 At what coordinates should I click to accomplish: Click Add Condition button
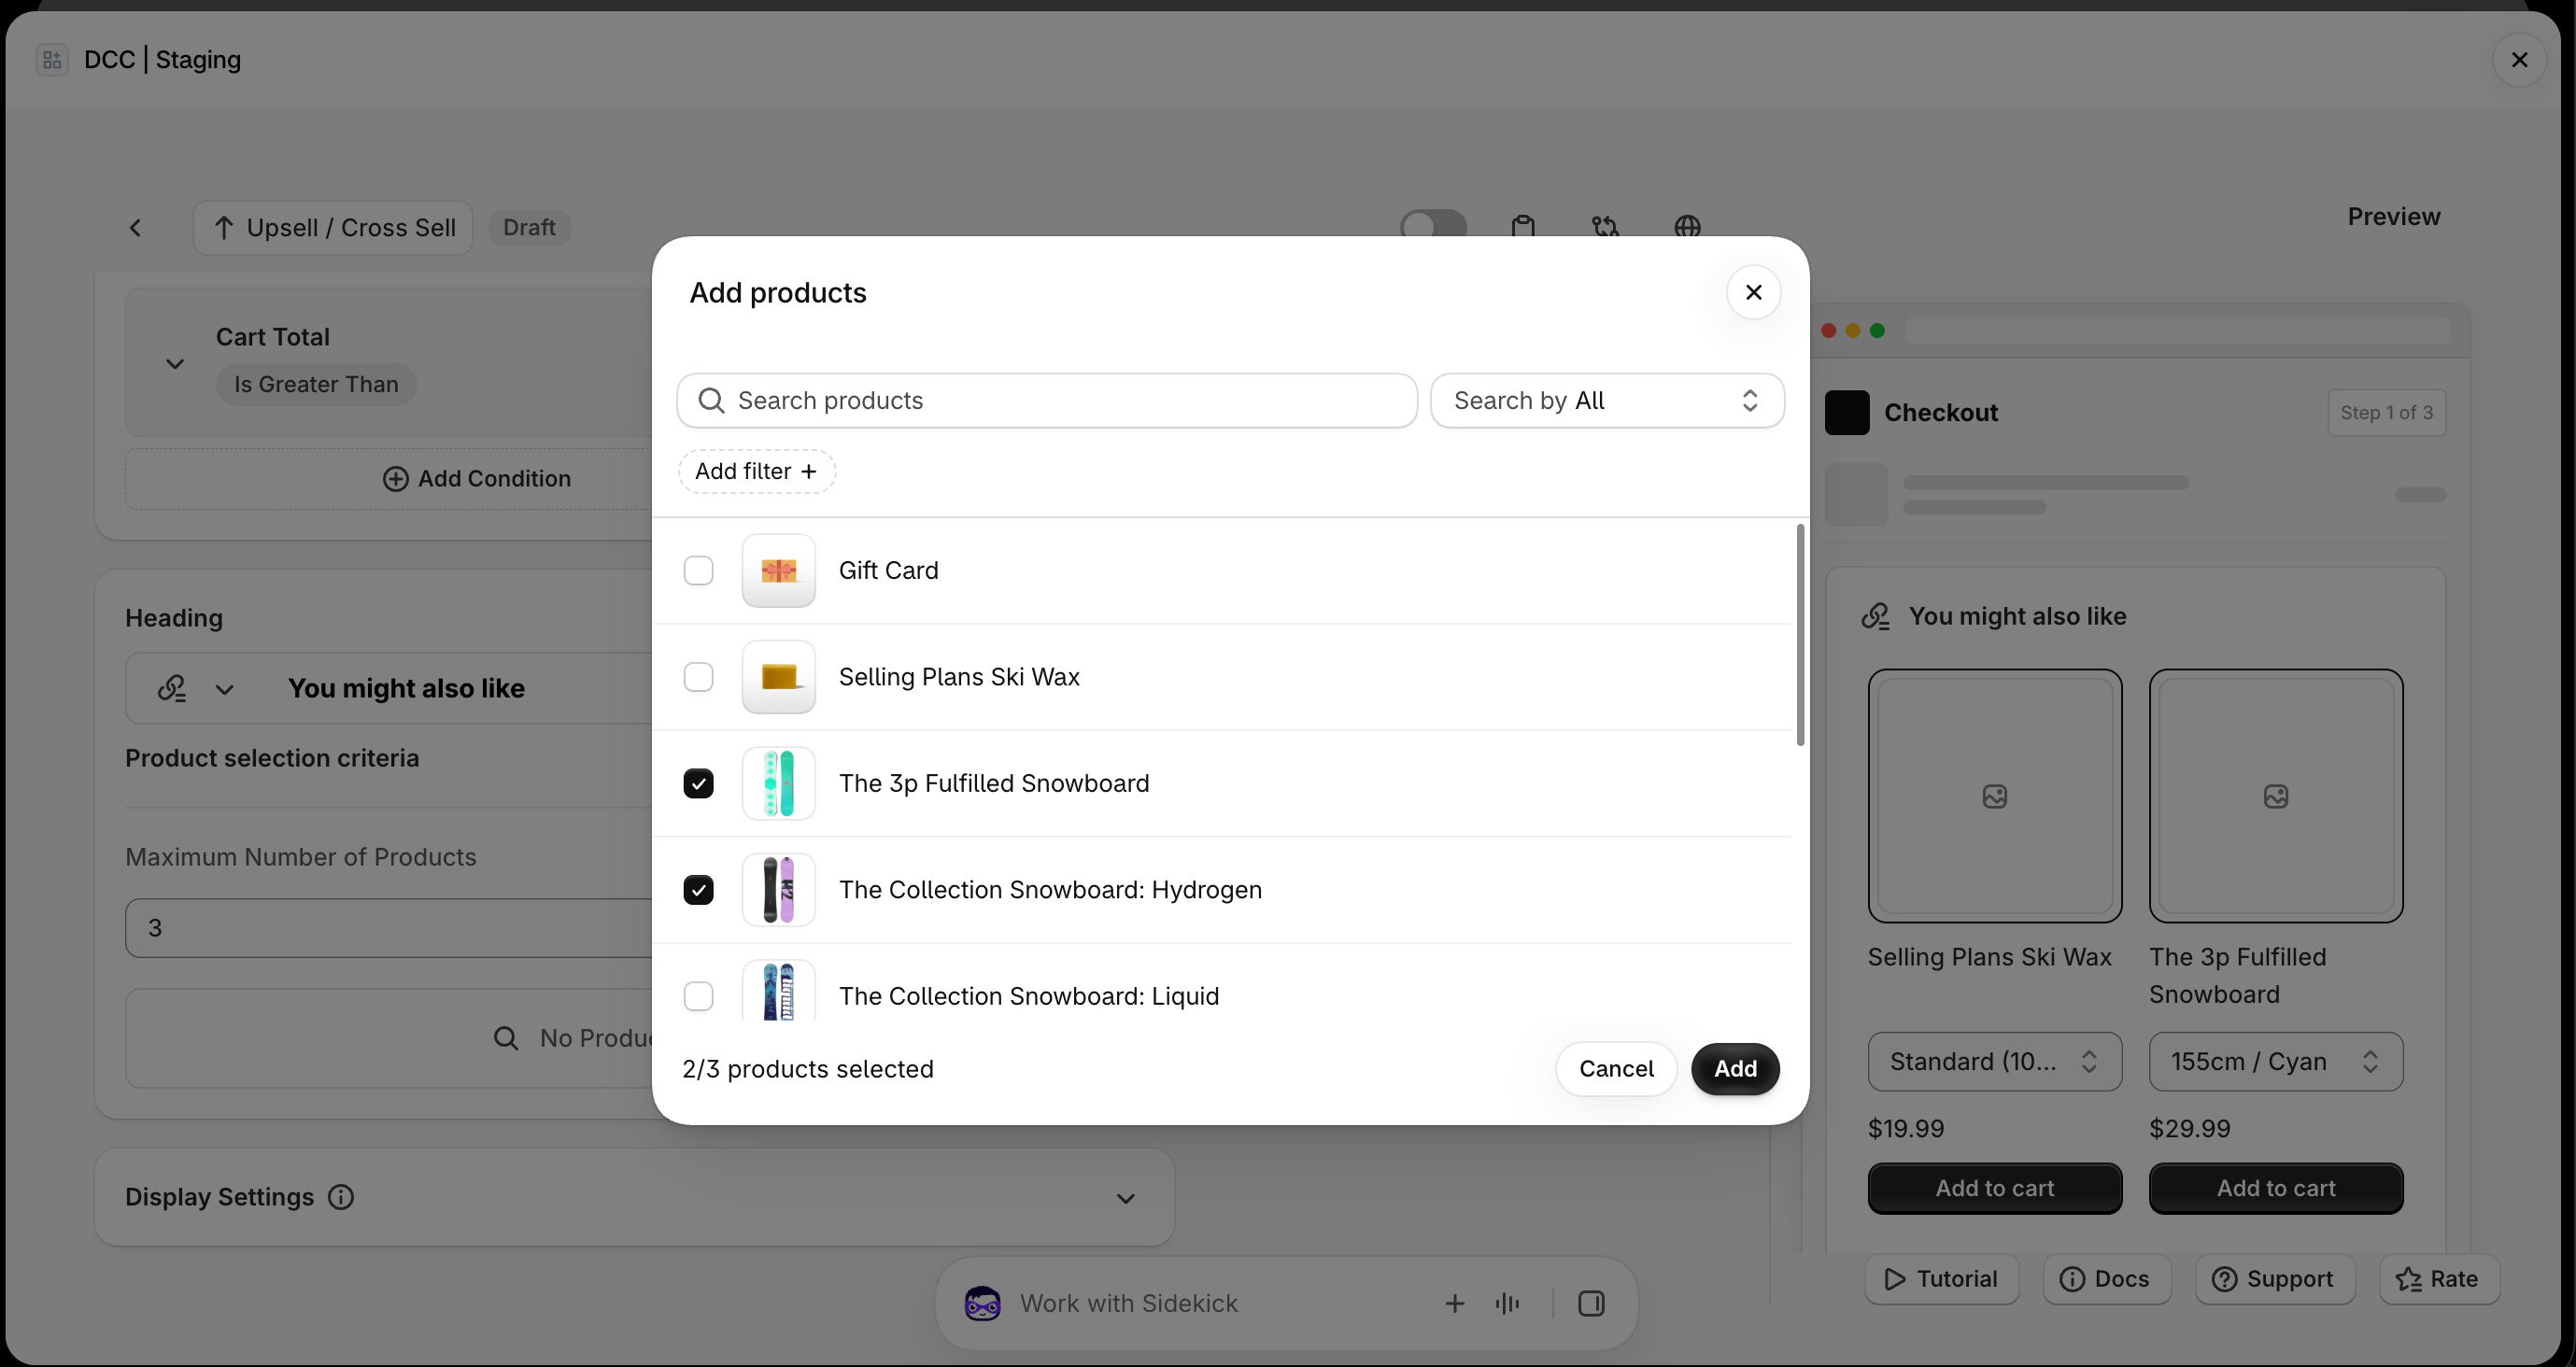coord(477,479)
